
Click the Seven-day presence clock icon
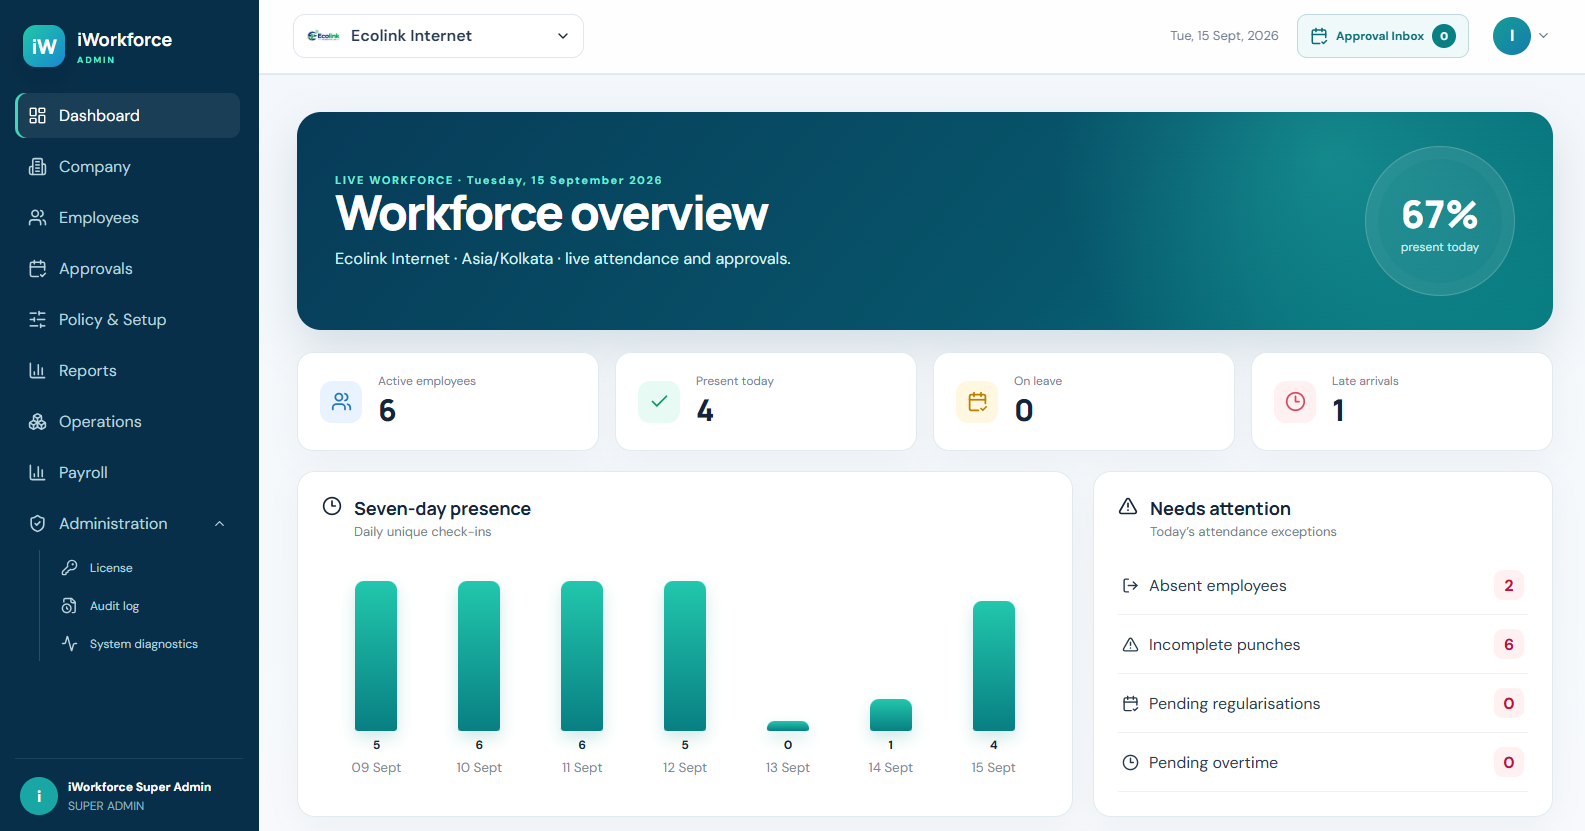click(332, 506)
